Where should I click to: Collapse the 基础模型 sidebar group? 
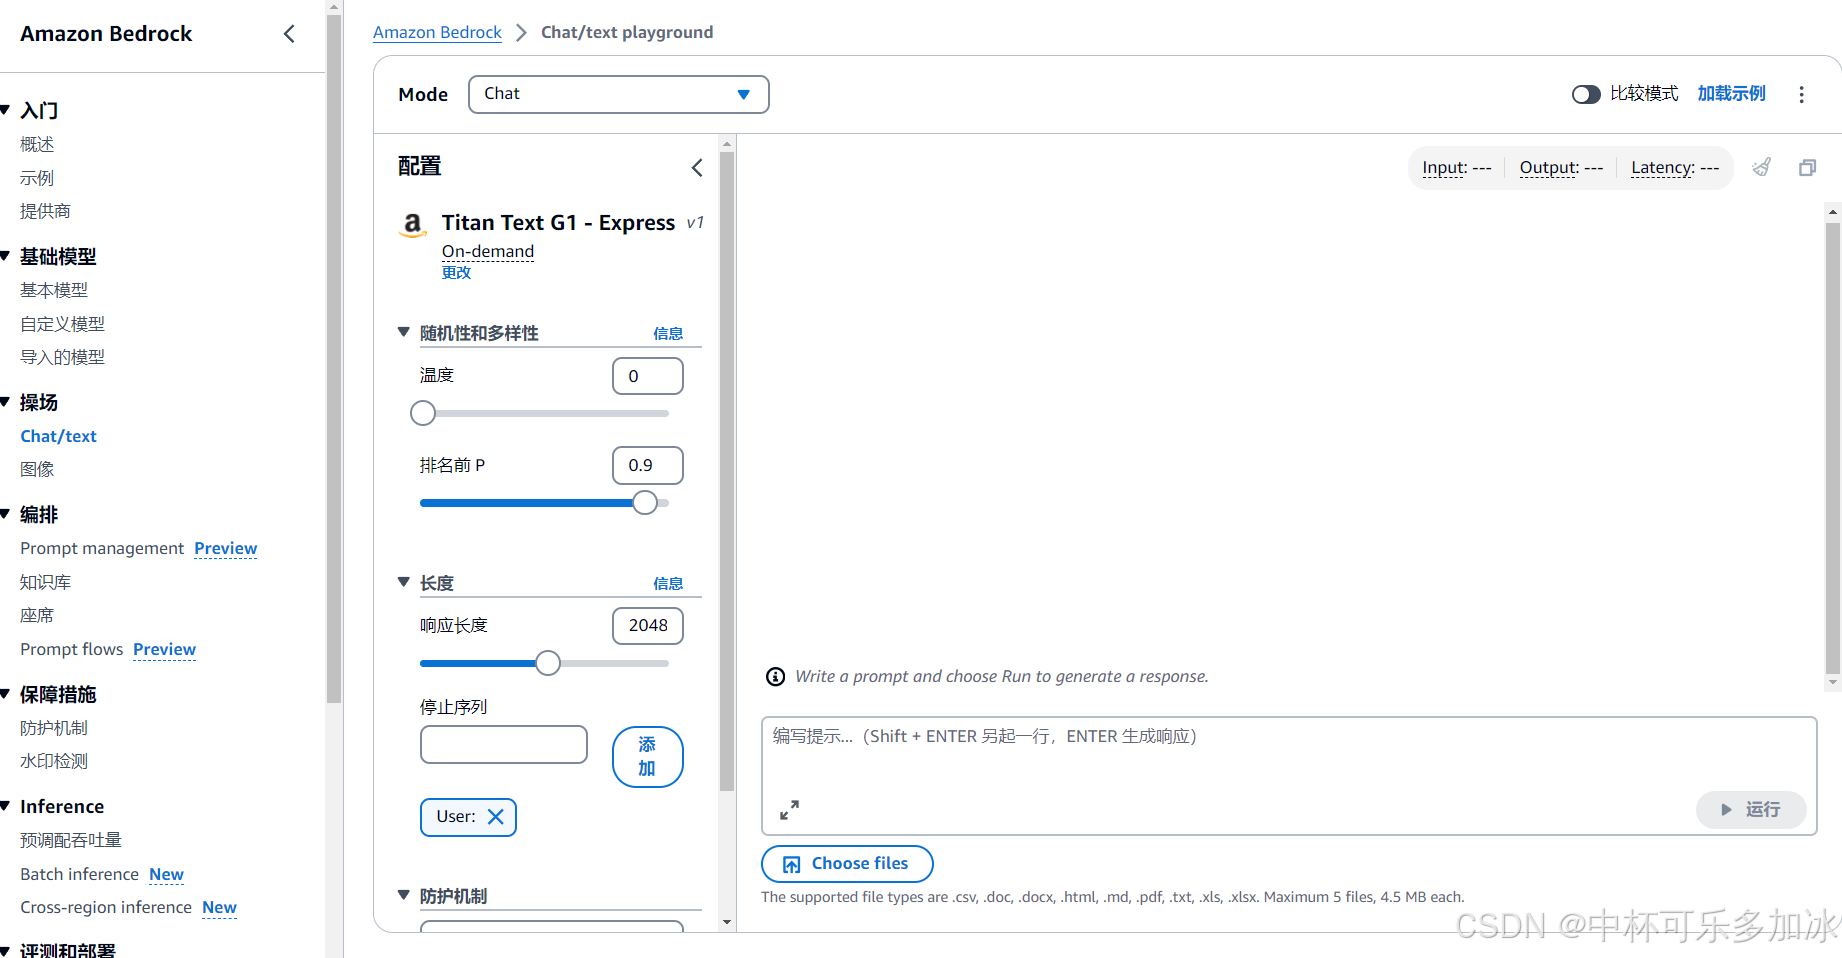(x=5, y=256)
